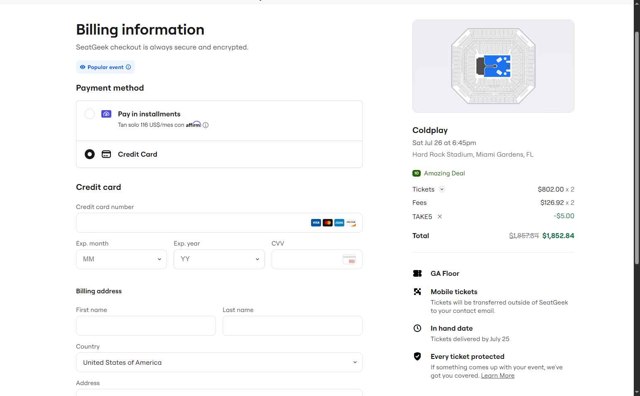The image size is (640, 396).
Task: Click the Discover card logo
Action: (351, 222)
